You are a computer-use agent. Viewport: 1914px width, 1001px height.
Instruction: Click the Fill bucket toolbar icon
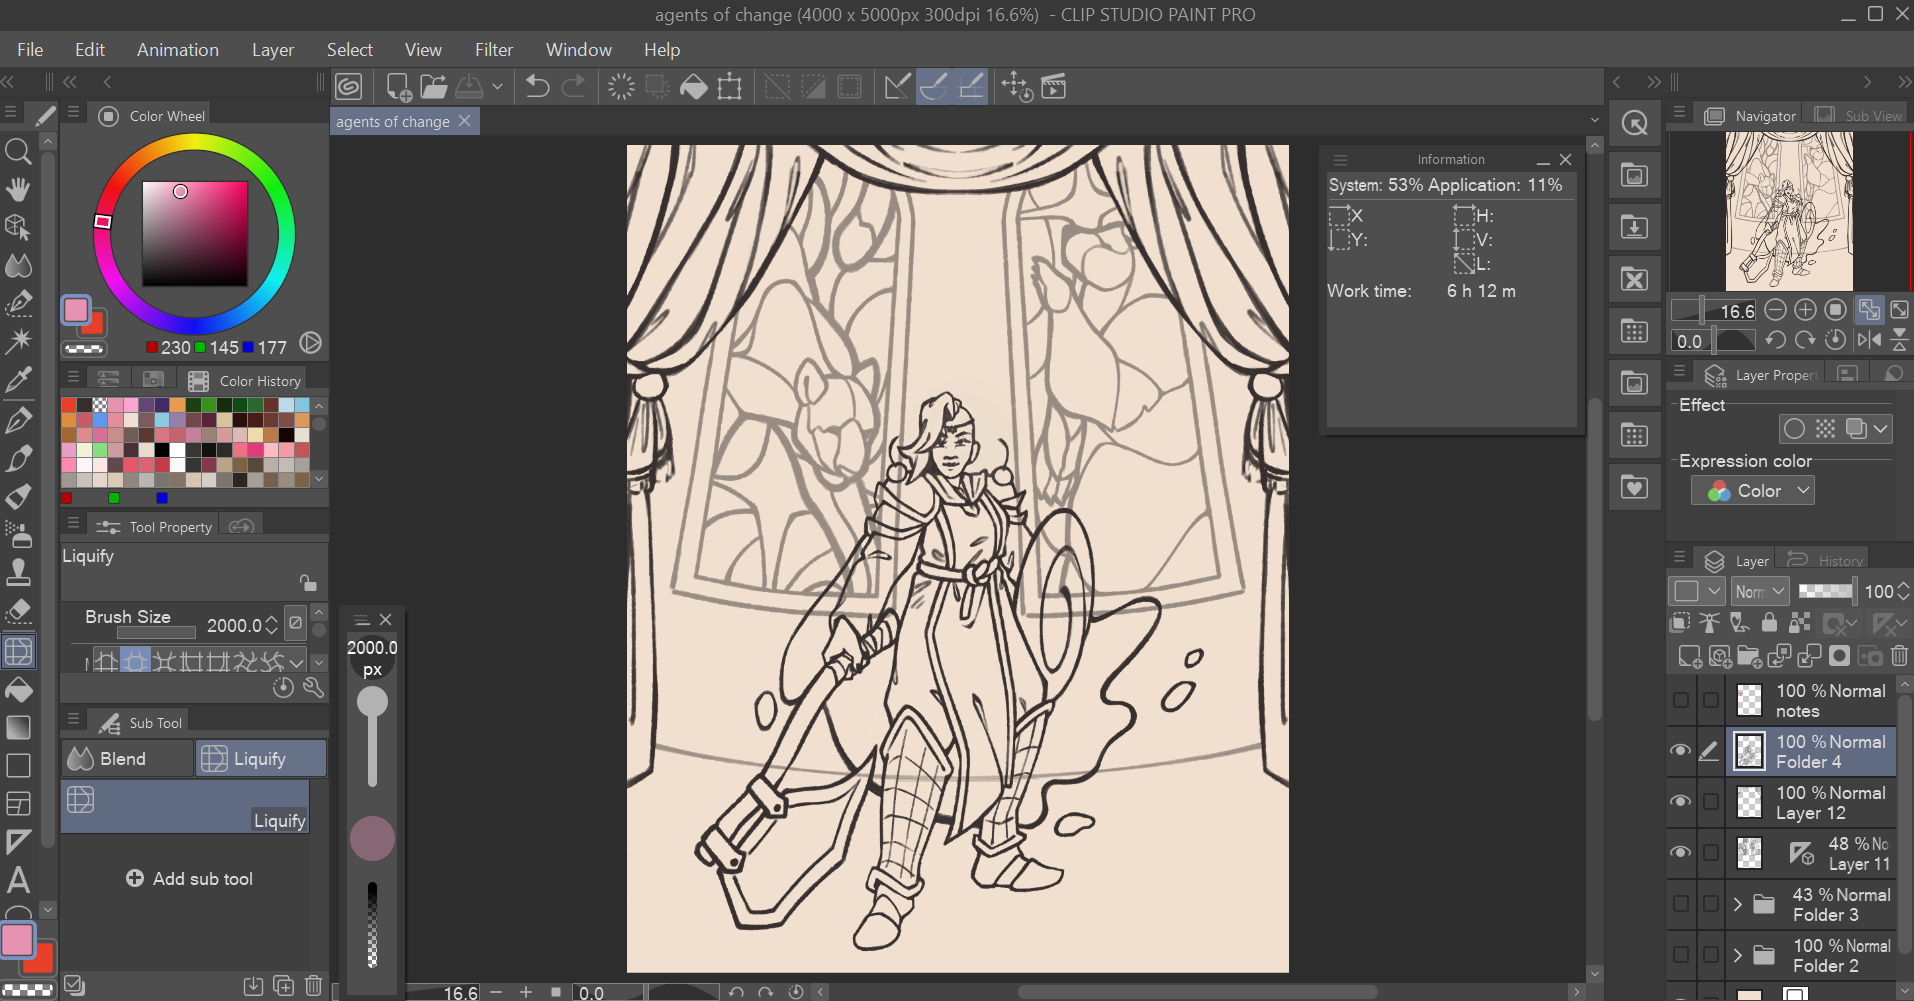point(693,87)
